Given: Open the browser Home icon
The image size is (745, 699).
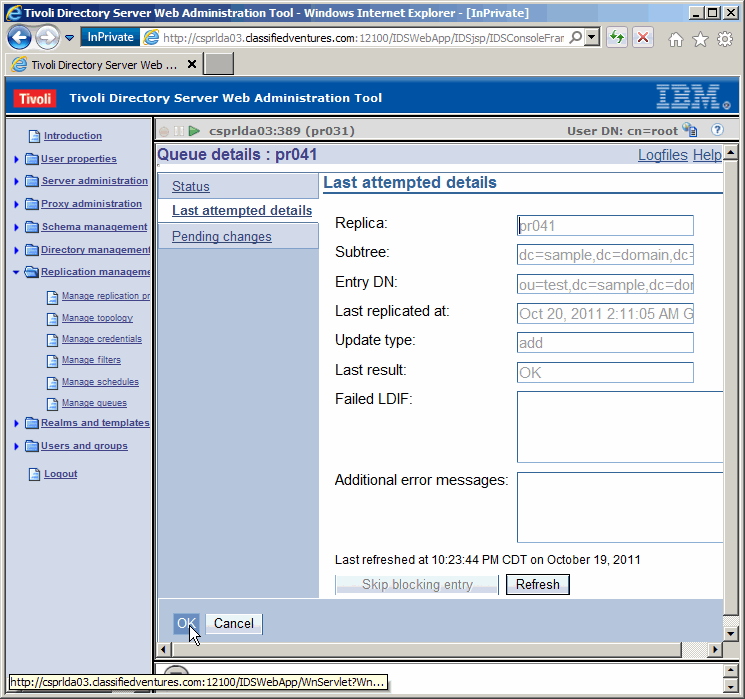Looking at the screenshot, I should click(676, 38).
